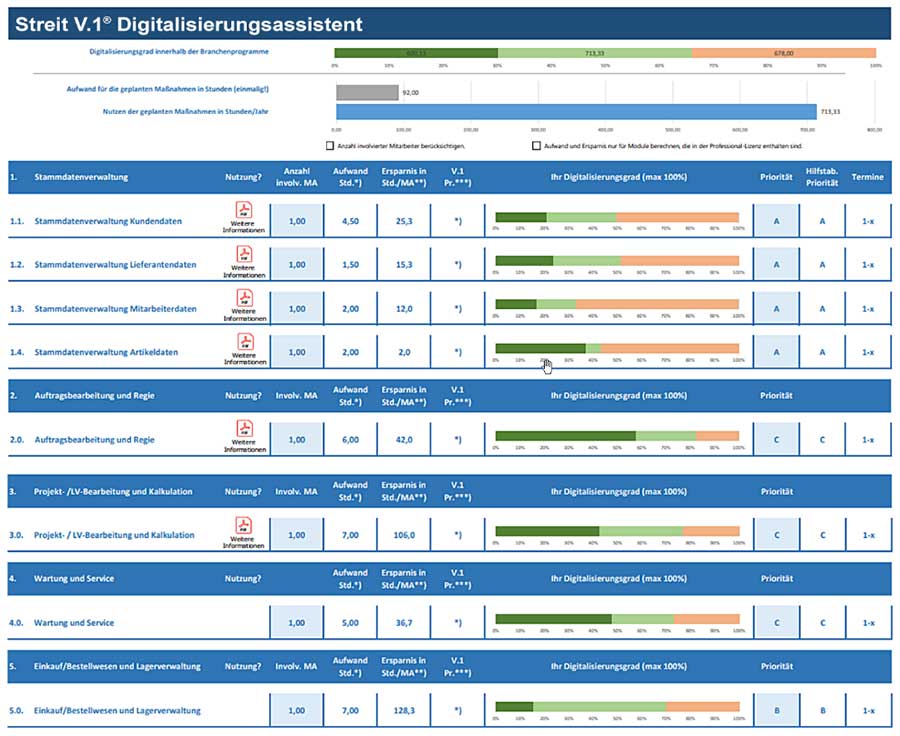Select involv. MA cell for Mitarbeiterdaten

pos(297,308)
